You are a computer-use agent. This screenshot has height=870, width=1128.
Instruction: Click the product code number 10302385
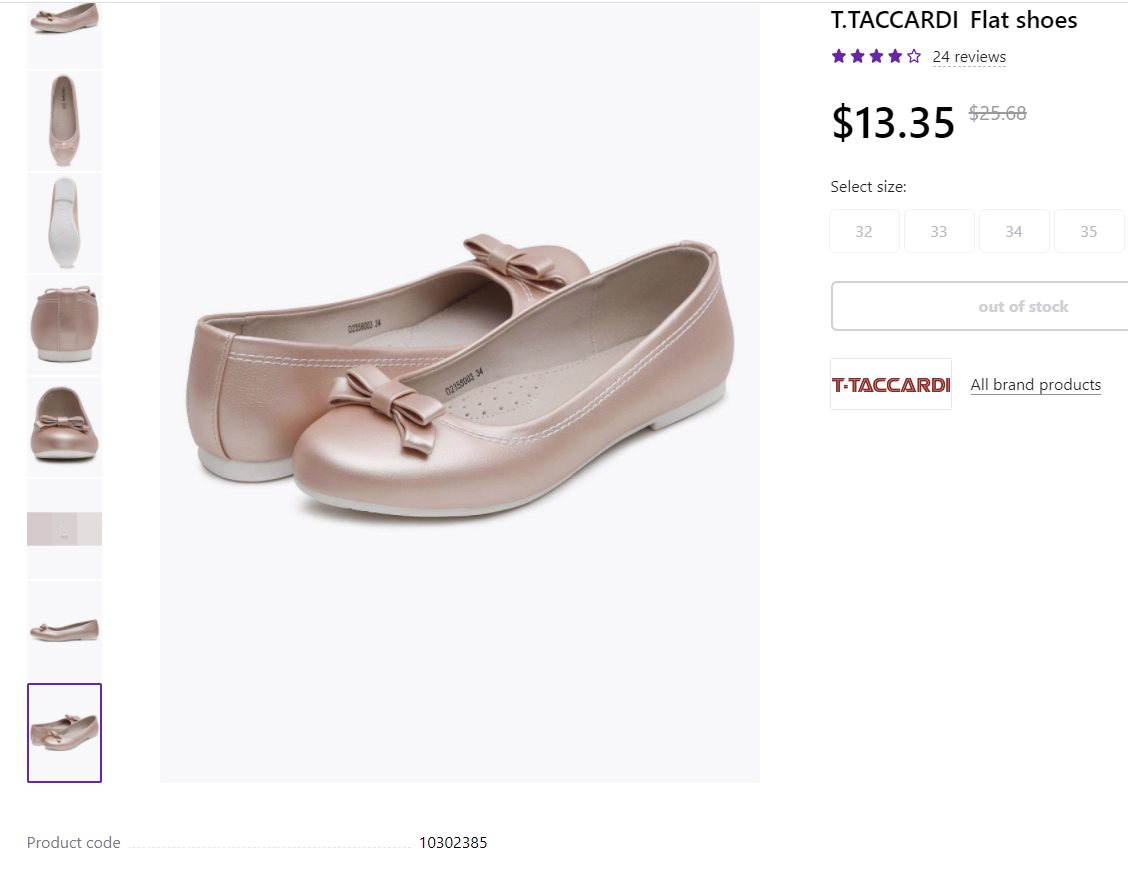point(453,843)
